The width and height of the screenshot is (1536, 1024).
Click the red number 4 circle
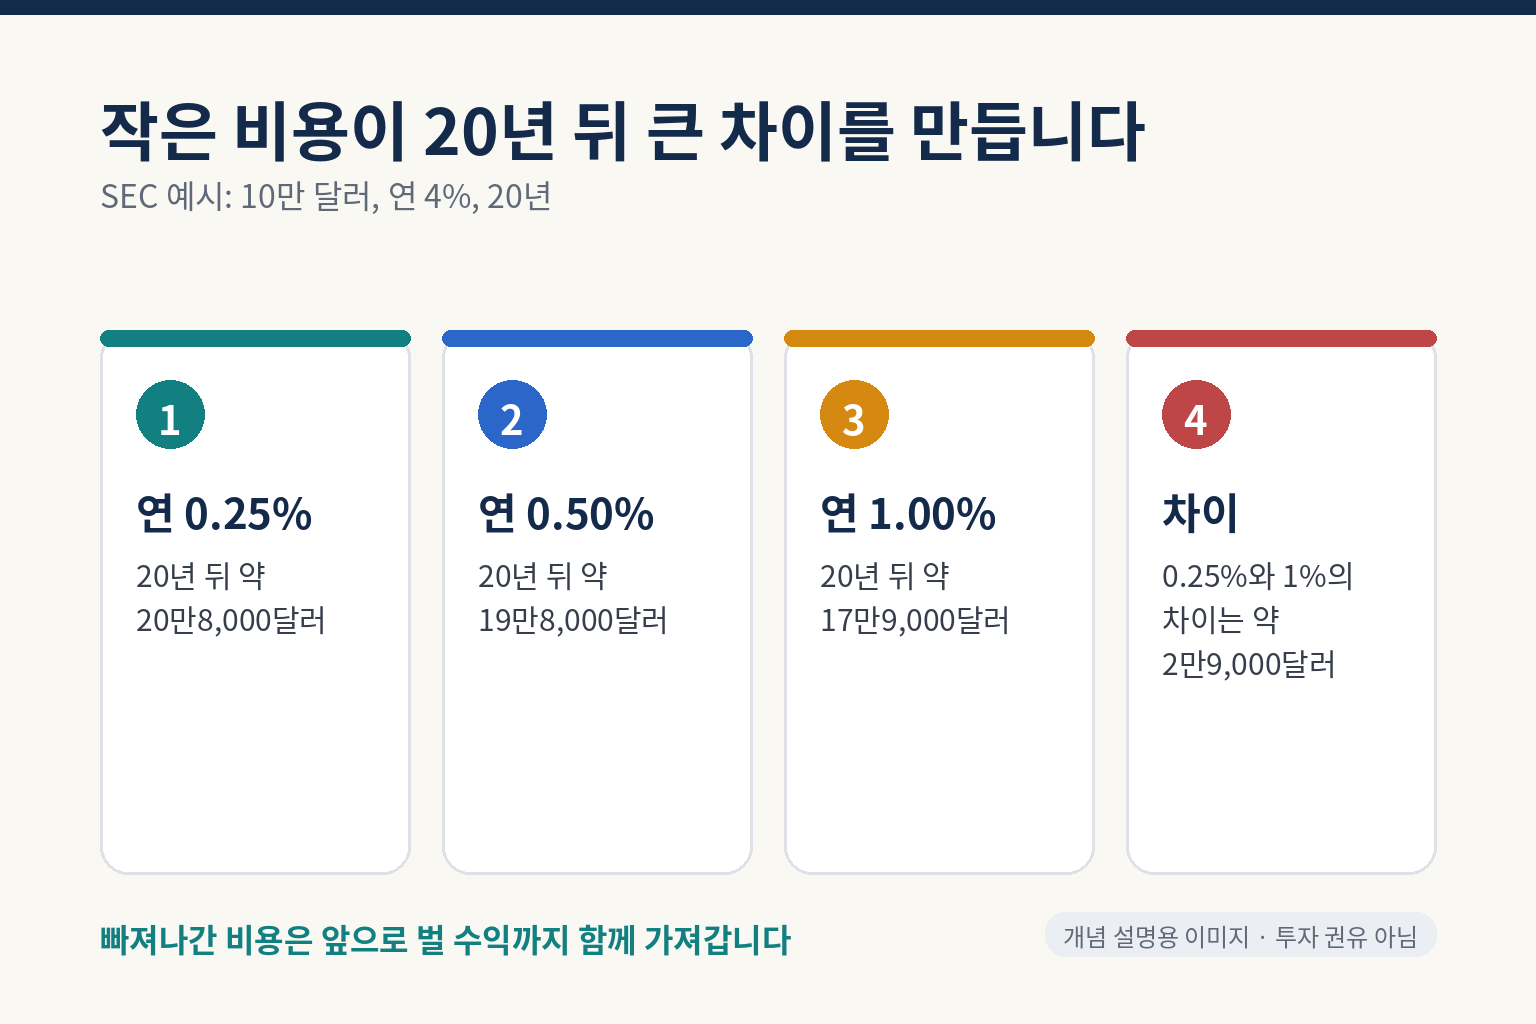pyautogui.click(x=1196, y=415)
